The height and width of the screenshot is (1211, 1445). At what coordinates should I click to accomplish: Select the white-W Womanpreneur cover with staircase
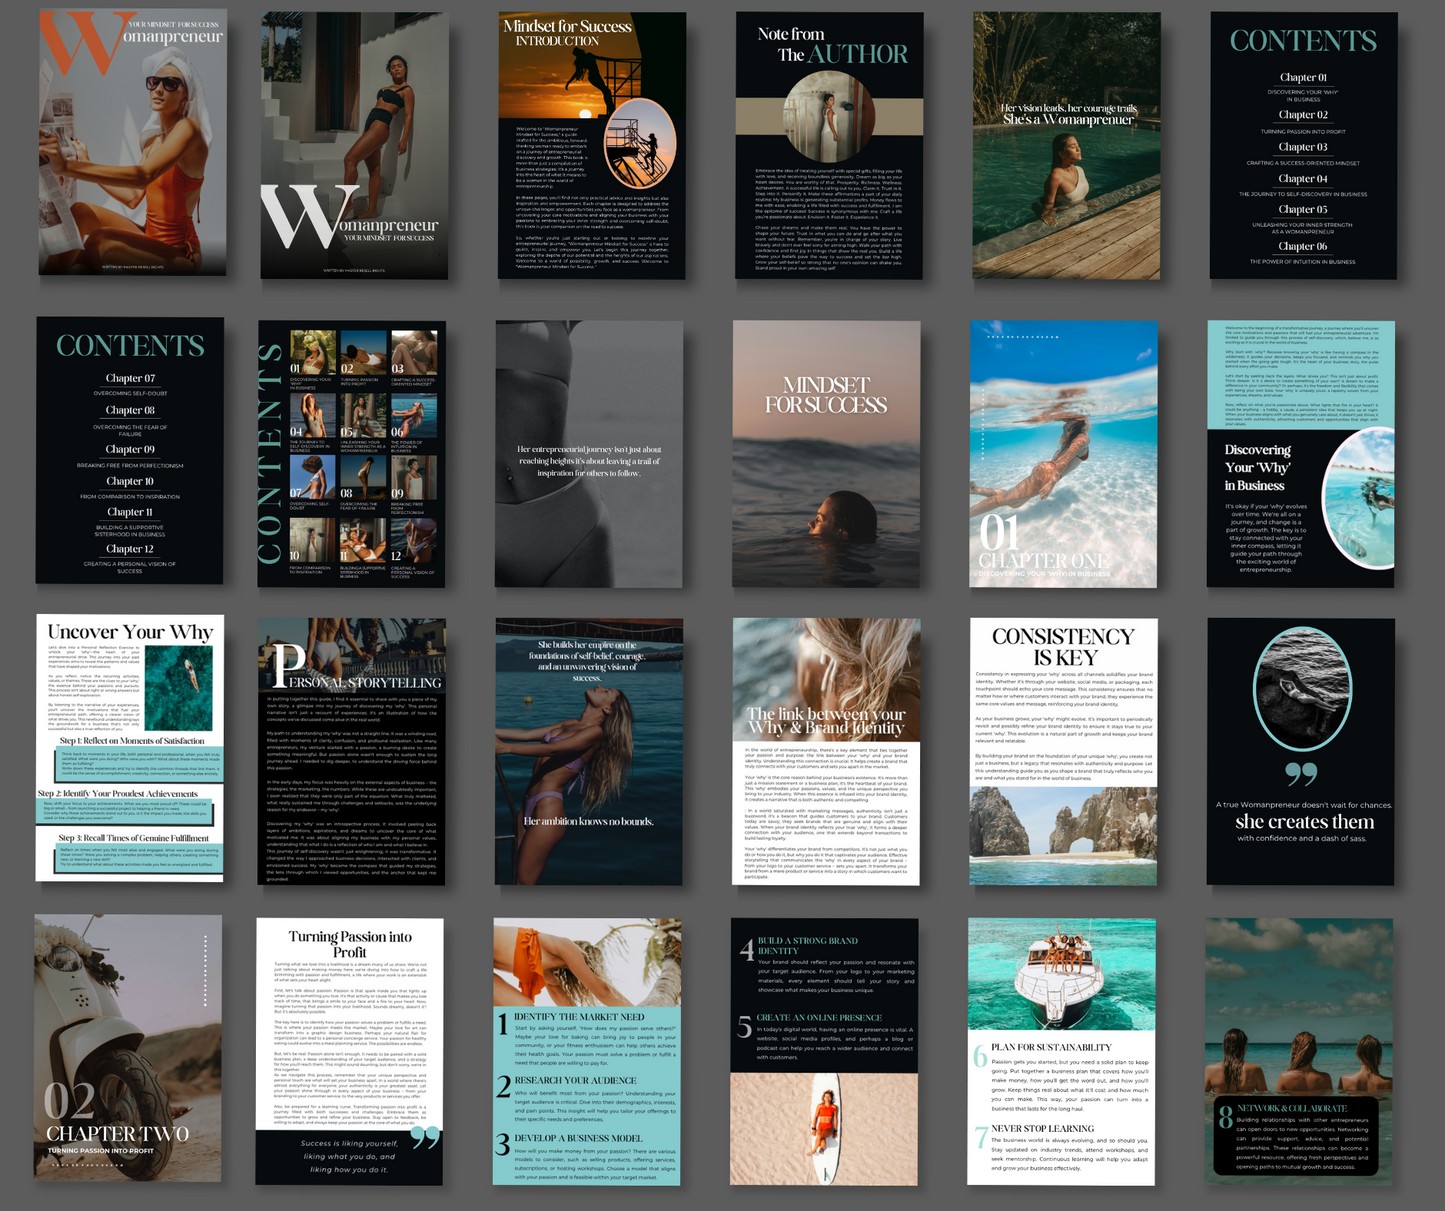(x=353, y=145)
